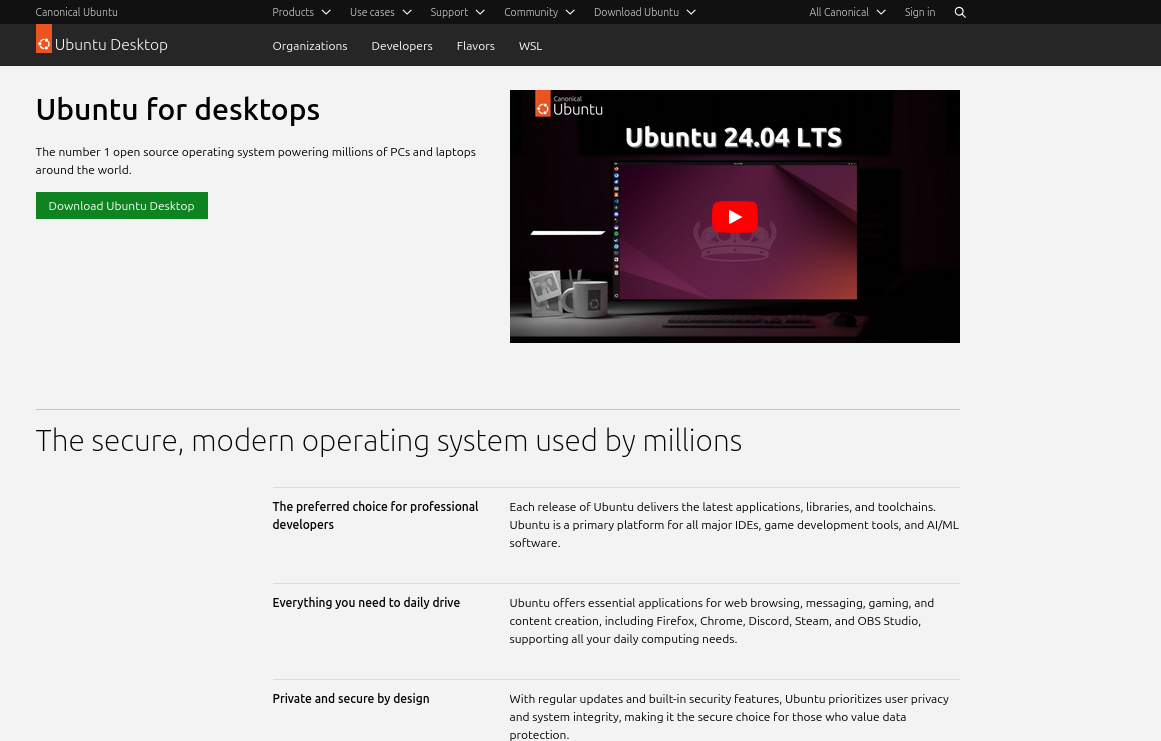Click the Ubuntu Desktop text link

111,44
